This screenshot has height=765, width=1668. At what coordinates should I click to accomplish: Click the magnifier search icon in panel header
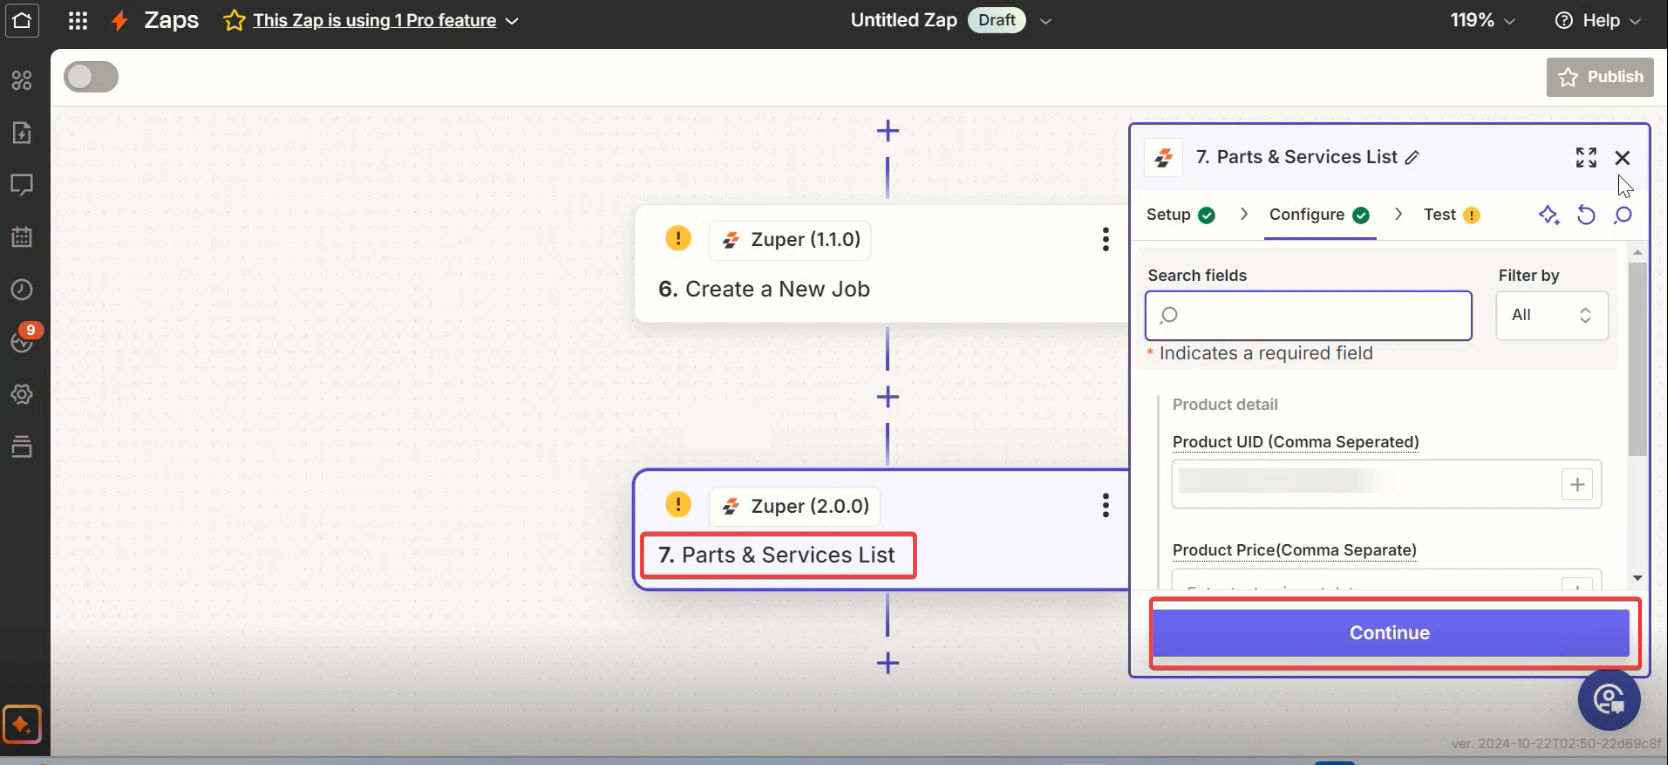coord(1622,215)
